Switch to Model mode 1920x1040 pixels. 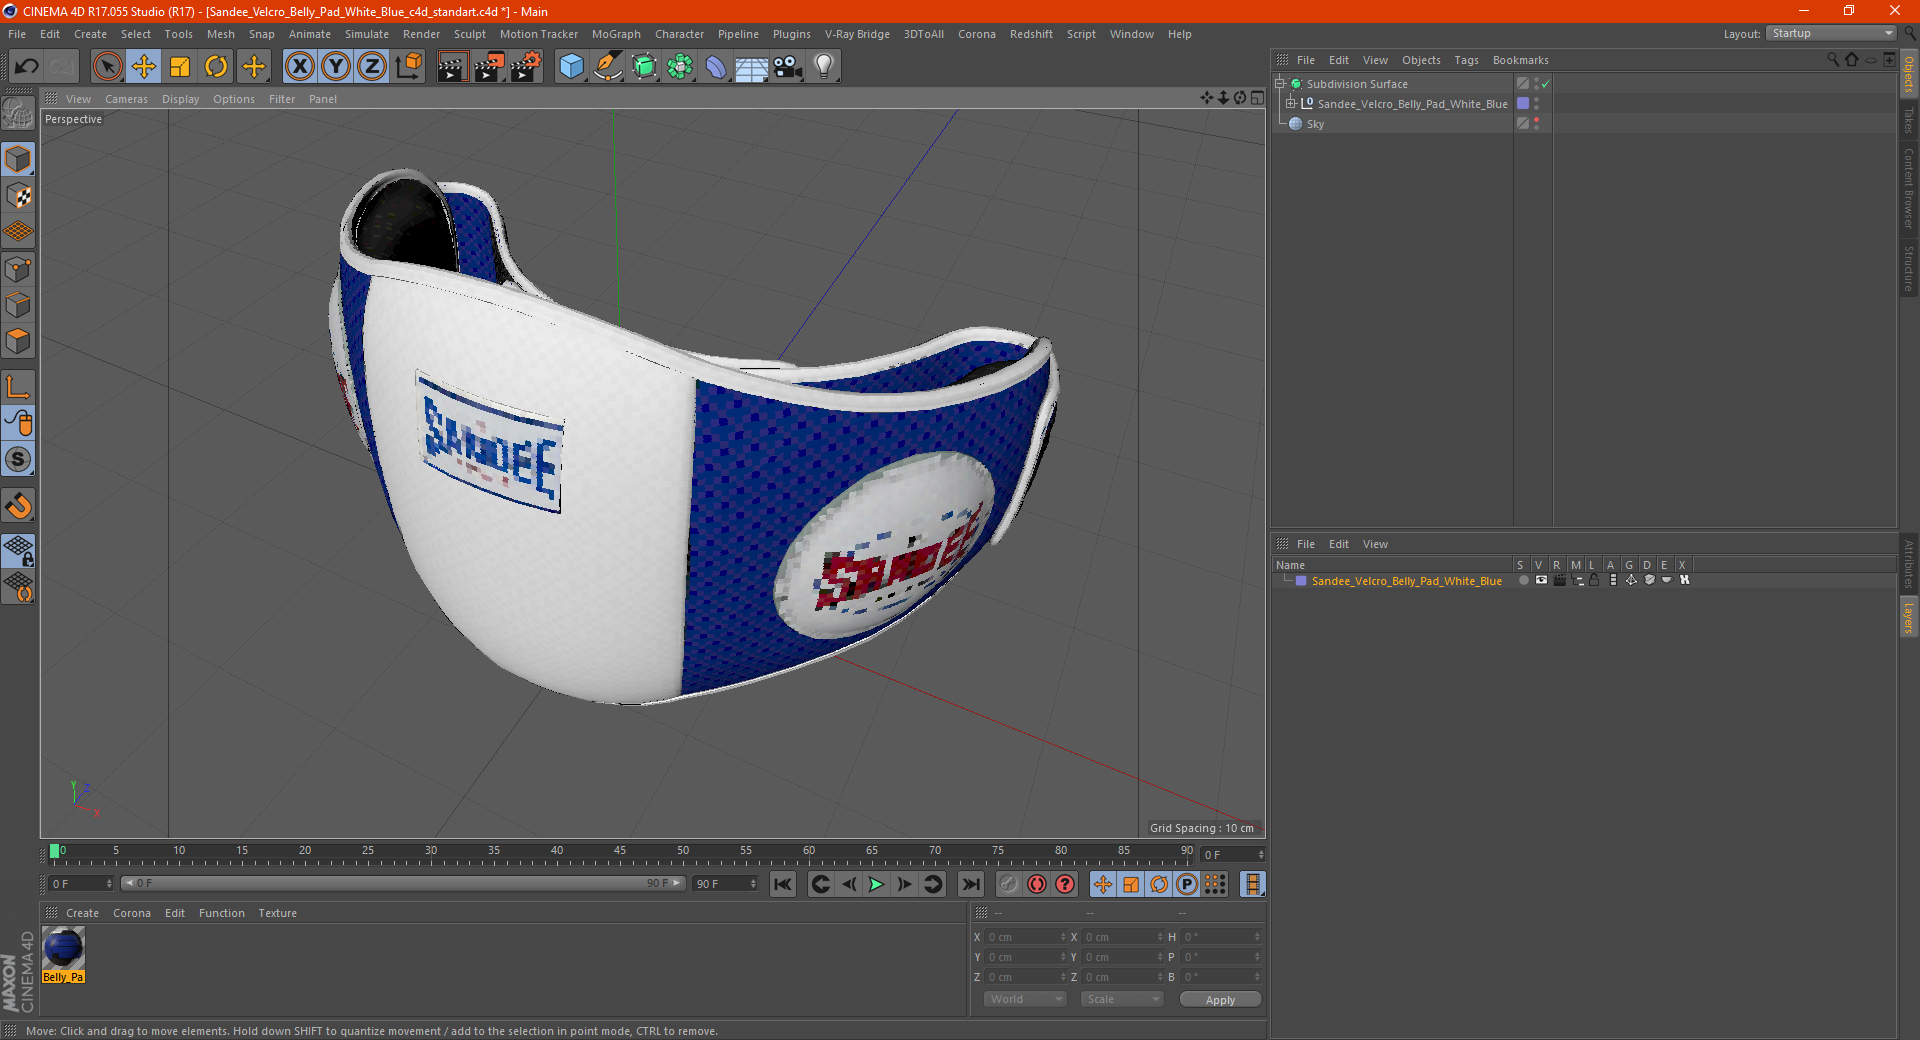coord(18,159)
